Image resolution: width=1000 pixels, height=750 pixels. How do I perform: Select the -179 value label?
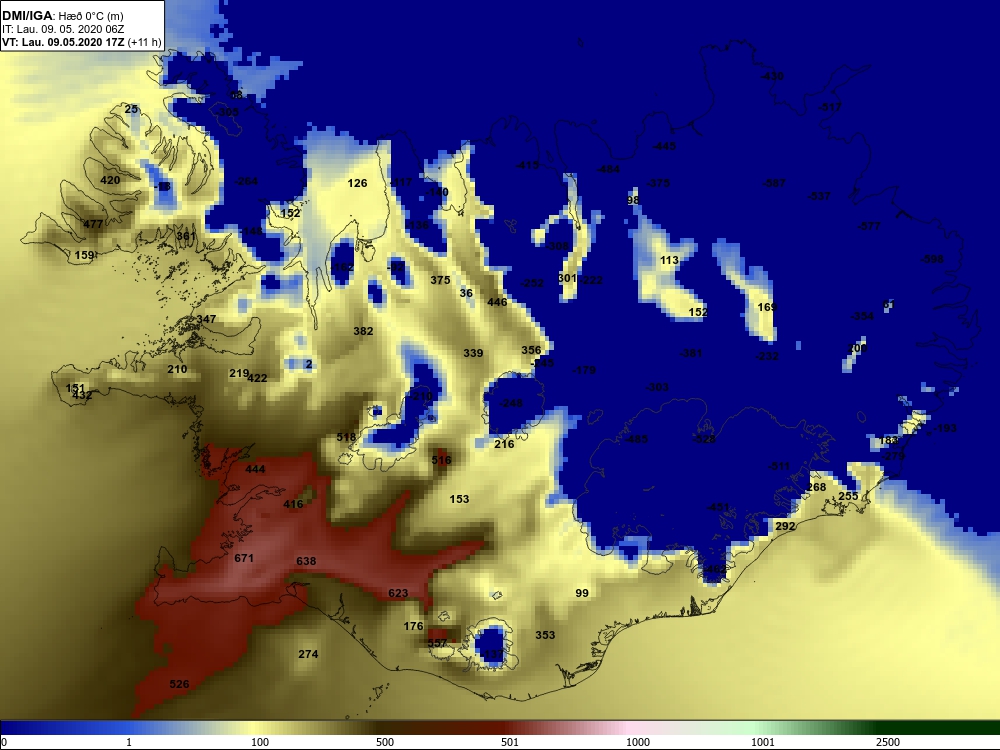tap(584, 371)
